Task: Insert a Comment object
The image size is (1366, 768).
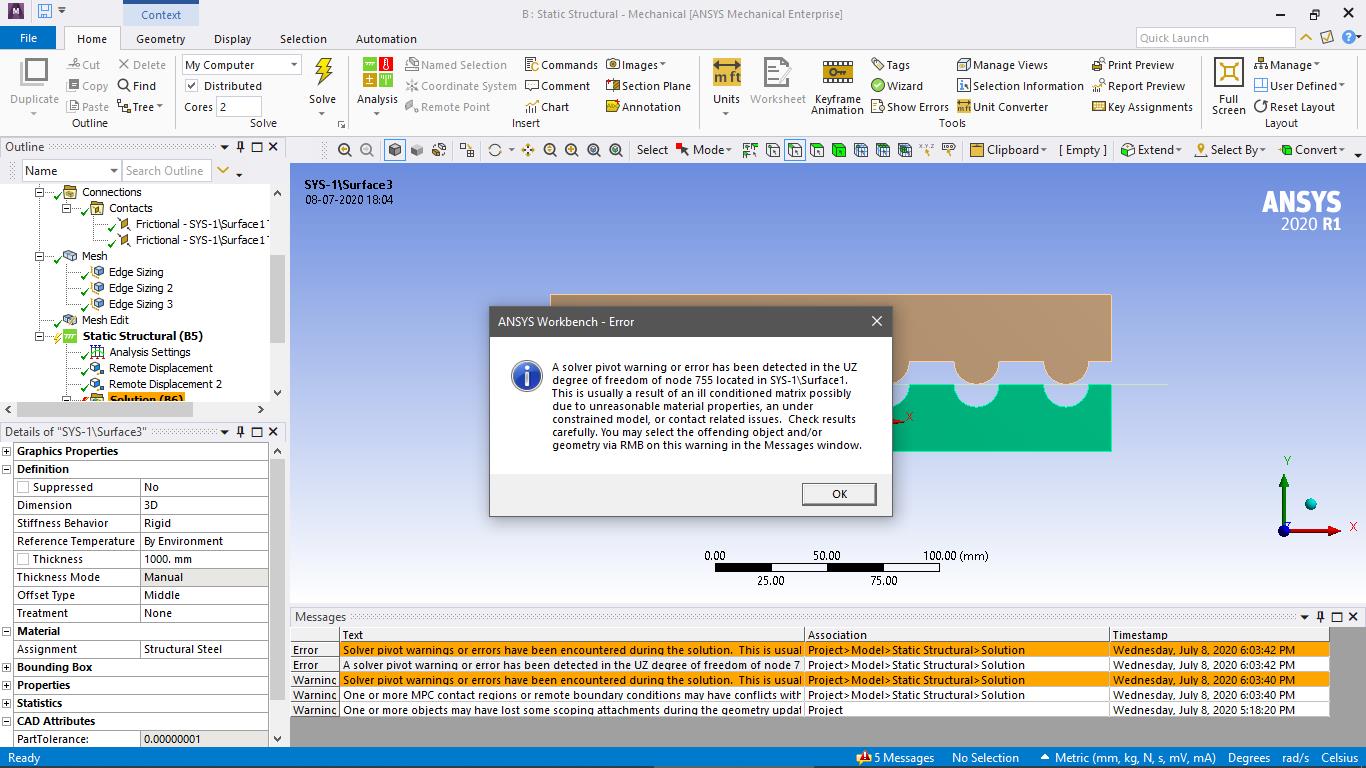Action: pos(557,86)
